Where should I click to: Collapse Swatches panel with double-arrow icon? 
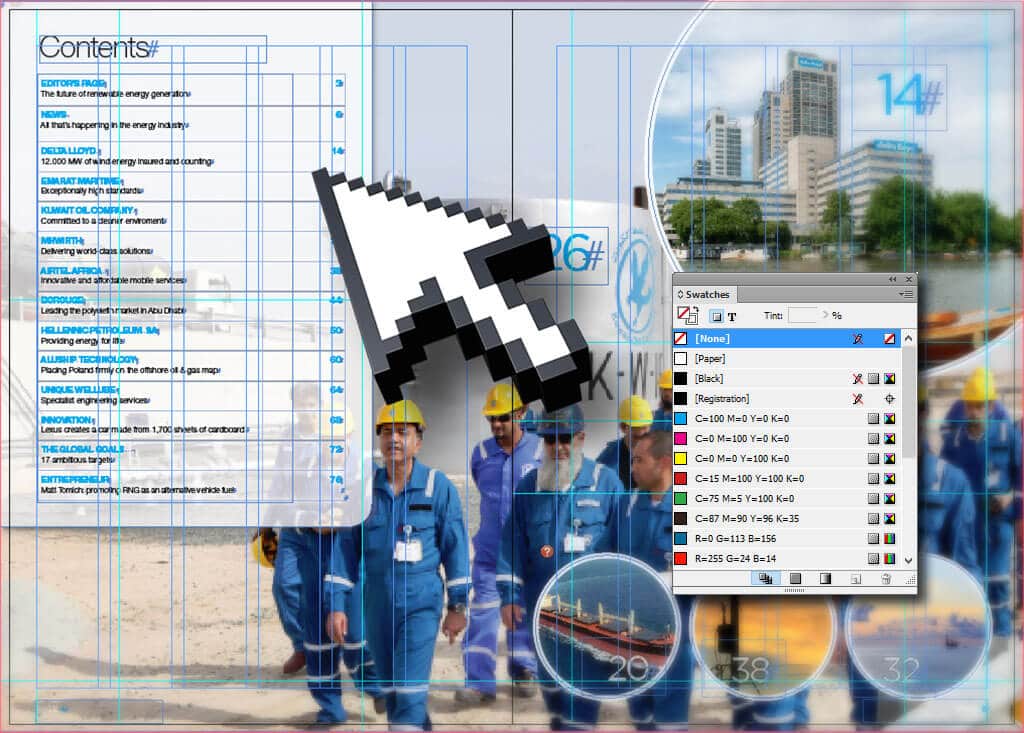click(892, 279)
